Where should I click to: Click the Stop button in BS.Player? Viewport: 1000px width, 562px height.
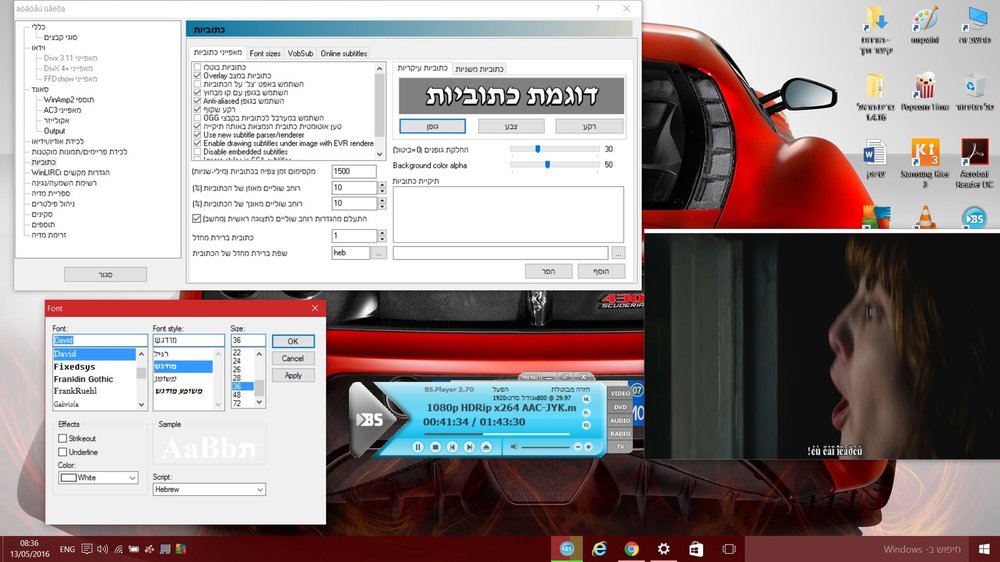point(435,447)
